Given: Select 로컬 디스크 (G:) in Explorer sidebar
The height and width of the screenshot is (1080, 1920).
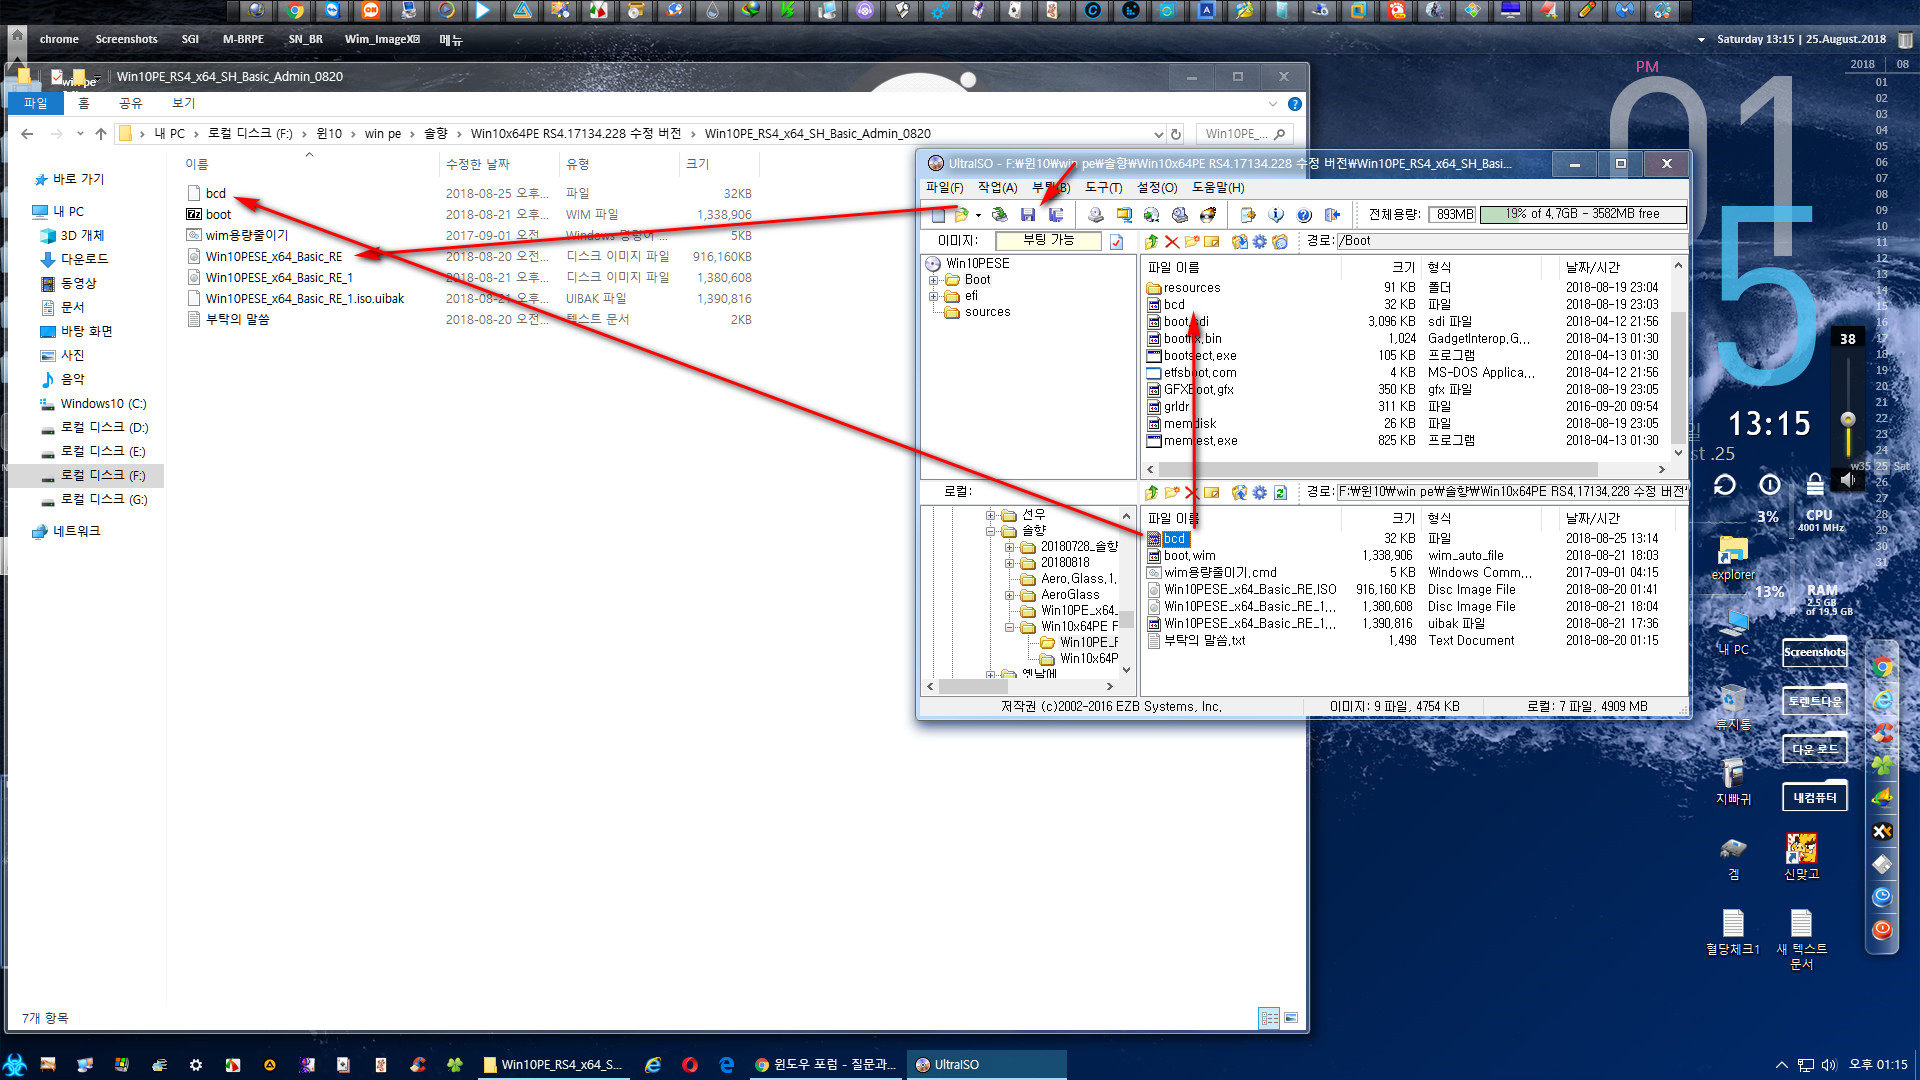Looking at the screenshot, I should [x=103, y=499].
